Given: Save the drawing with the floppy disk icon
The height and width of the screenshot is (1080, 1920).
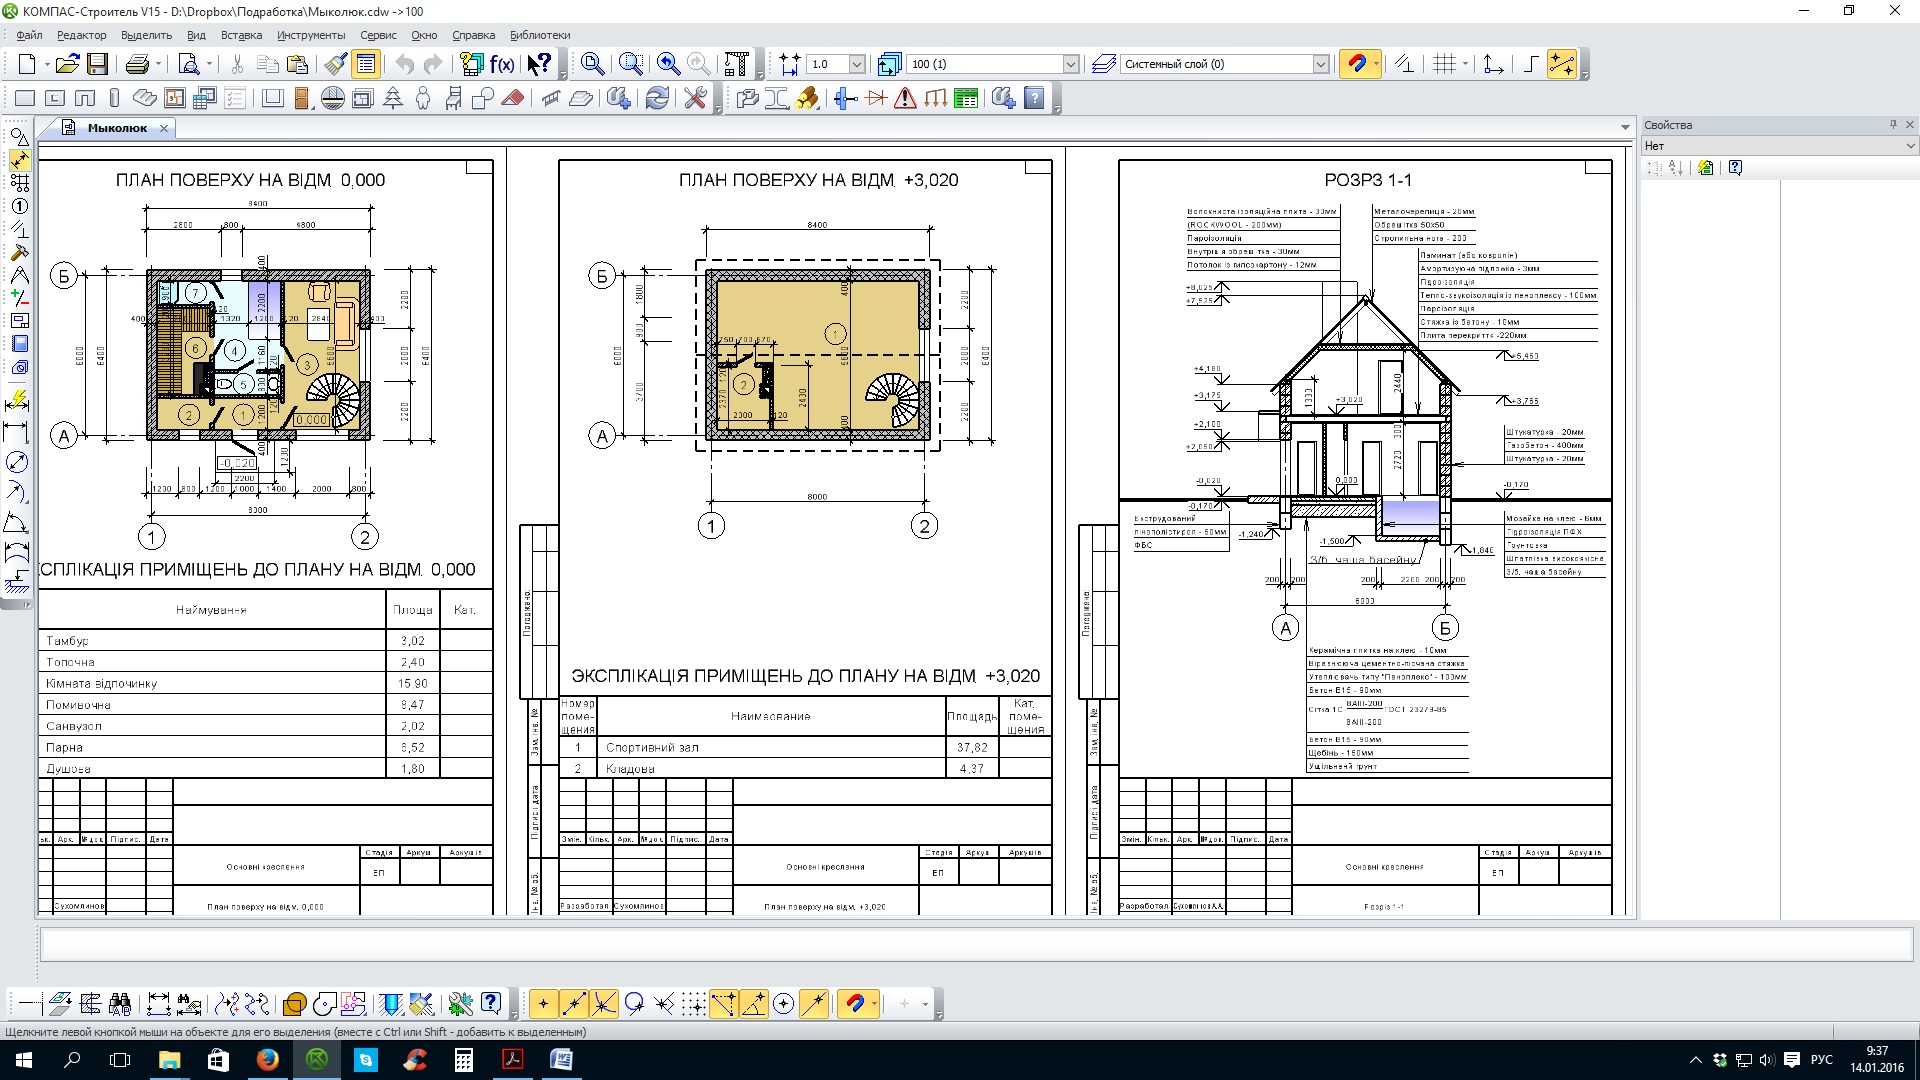Looking at the screenshot, I should coord(97,64).
